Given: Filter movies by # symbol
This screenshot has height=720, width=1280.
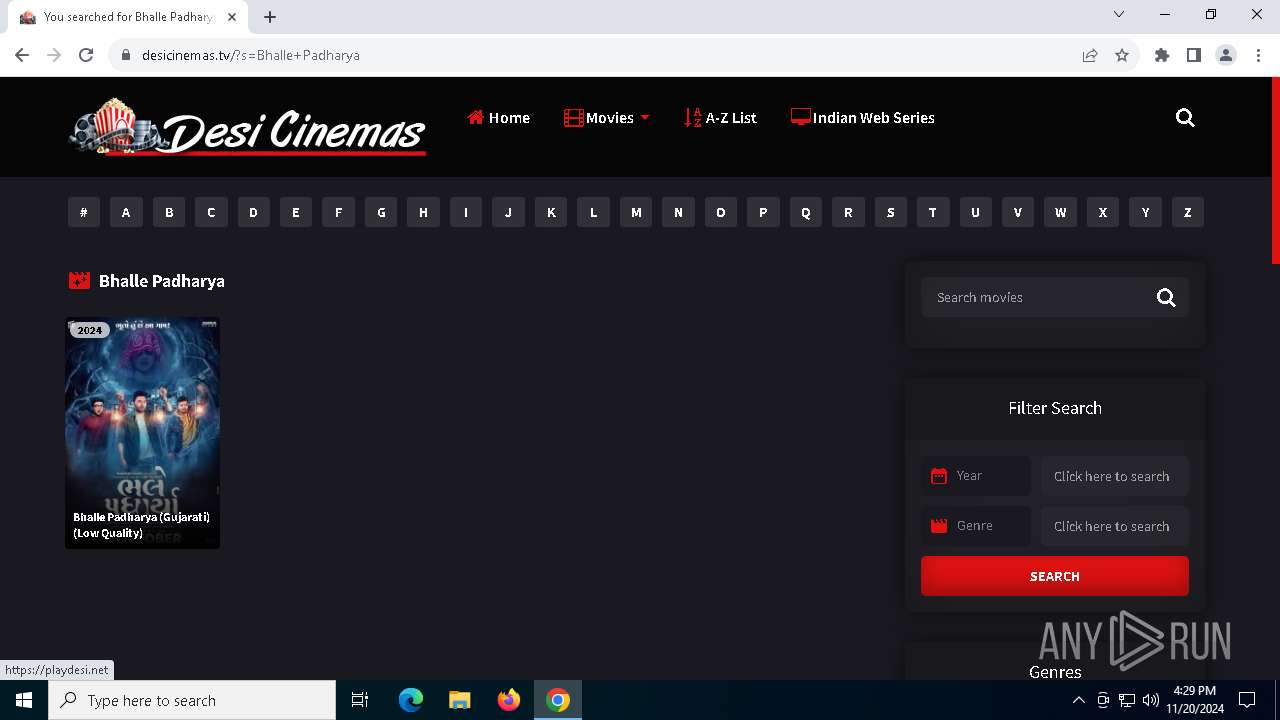Looking at the screenshot, I should (84, 212).
